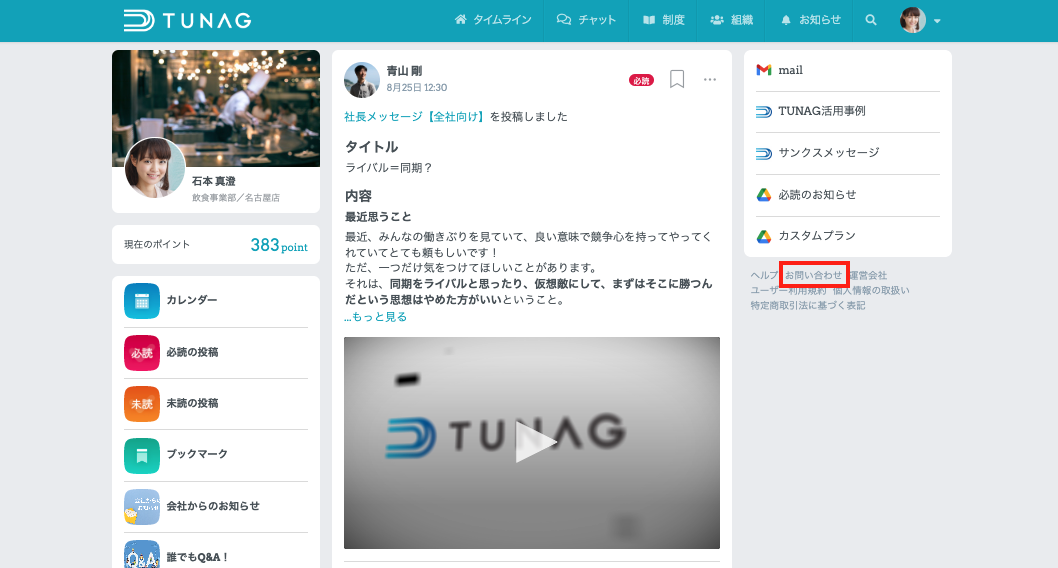Click the search magnifier icon

tap(871, 20)
